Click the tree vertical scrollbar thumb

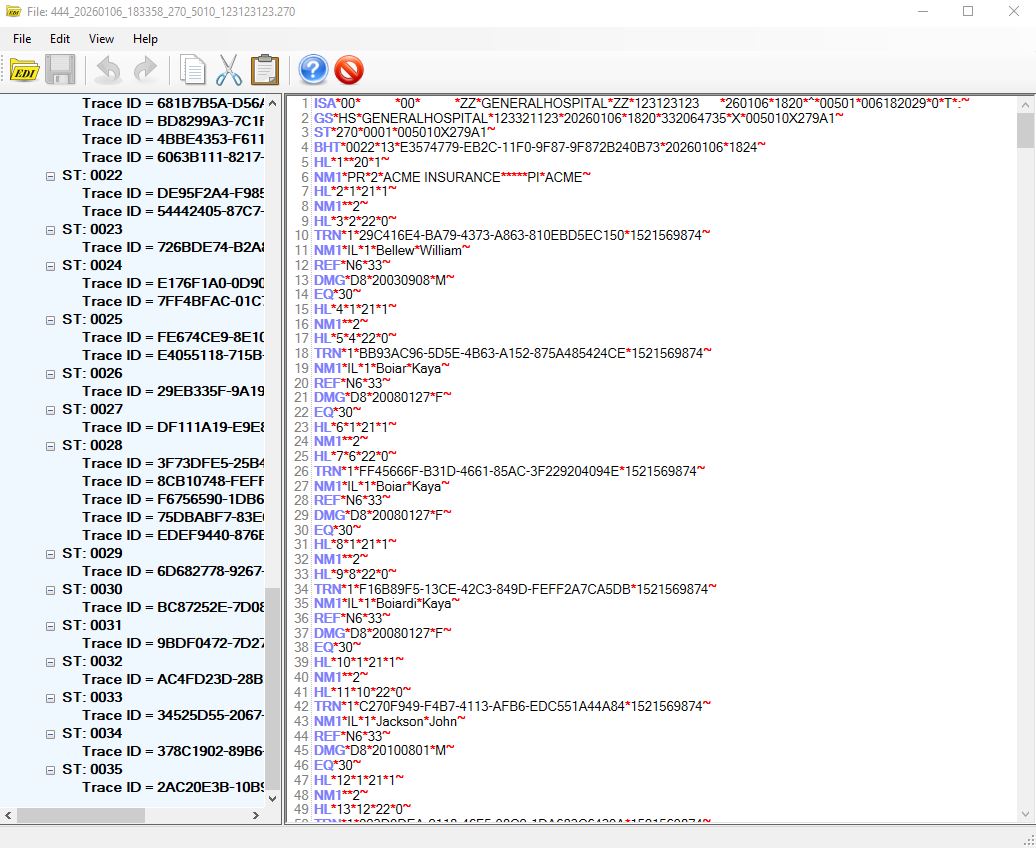pos(272,687)
